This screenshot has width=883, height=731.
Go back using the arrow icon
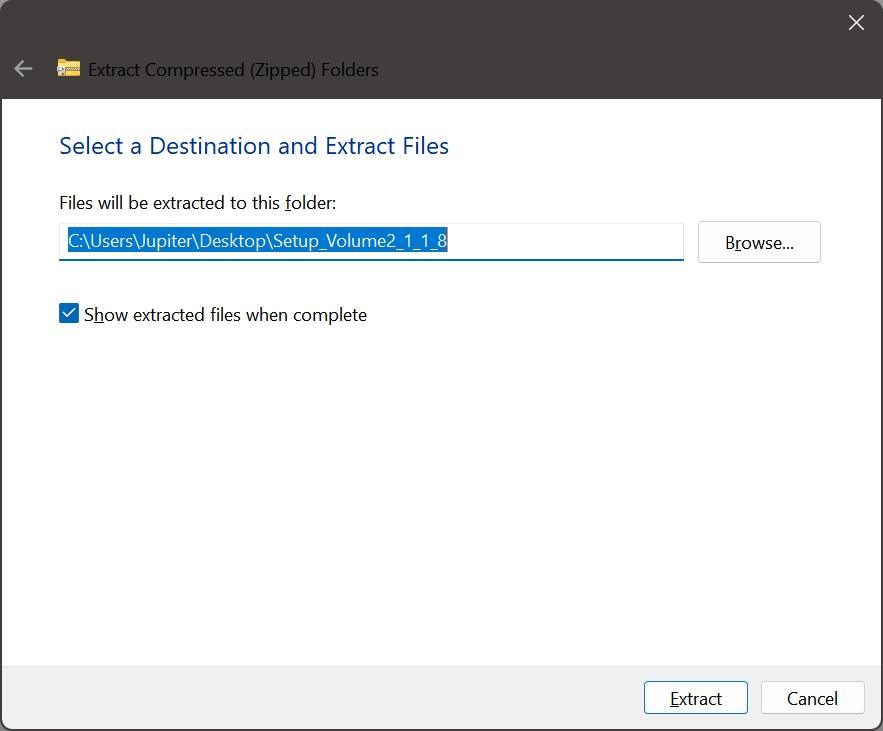point(23,69)
